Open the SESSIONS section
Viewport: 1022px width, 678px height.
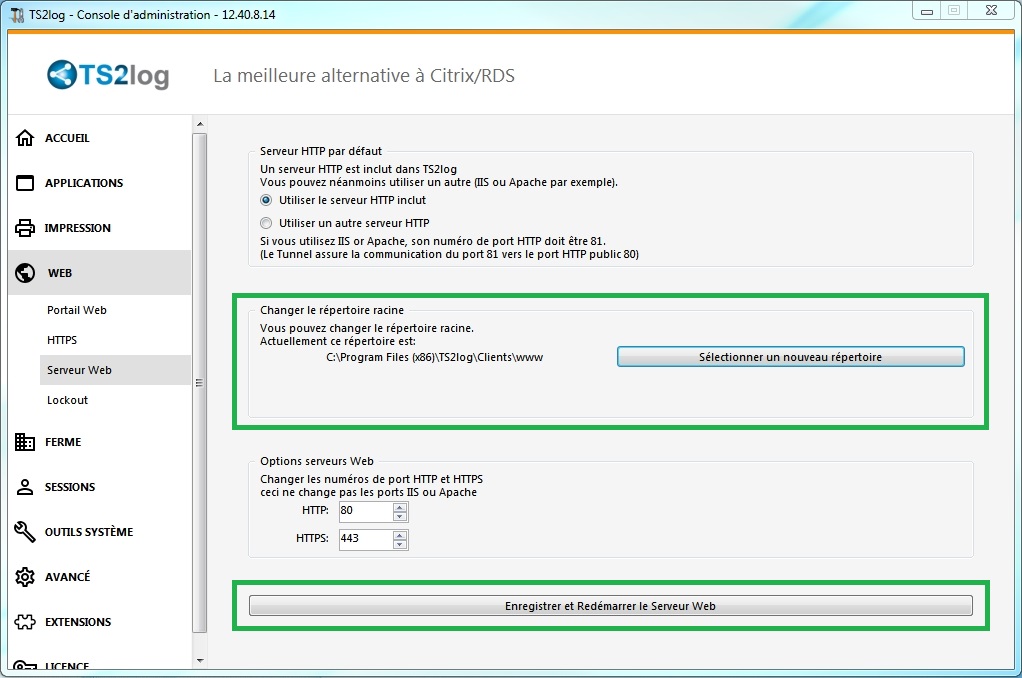(70, 487)
